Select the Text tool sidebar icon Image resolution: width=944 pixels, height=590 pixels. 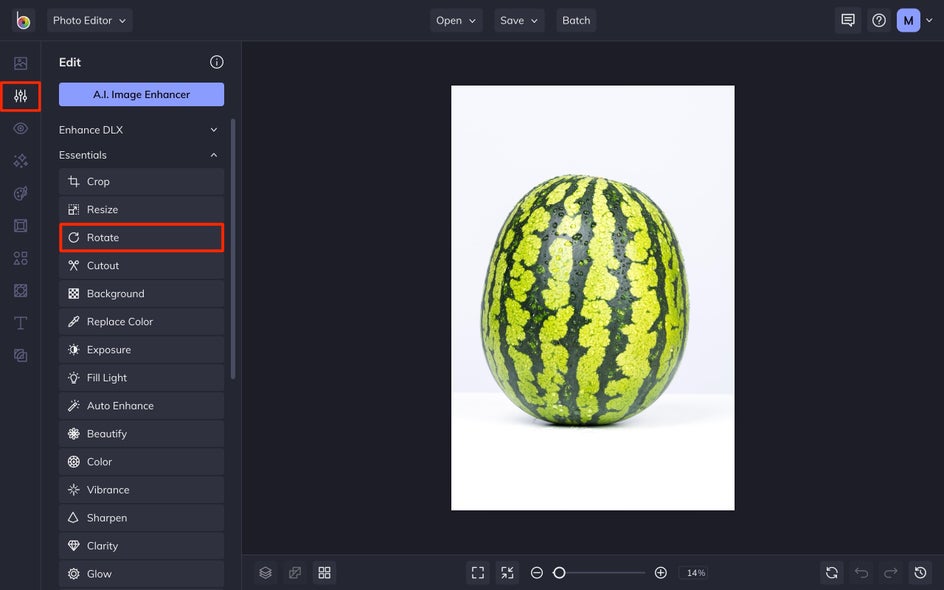pyautogui.click(x=20, y=323)
